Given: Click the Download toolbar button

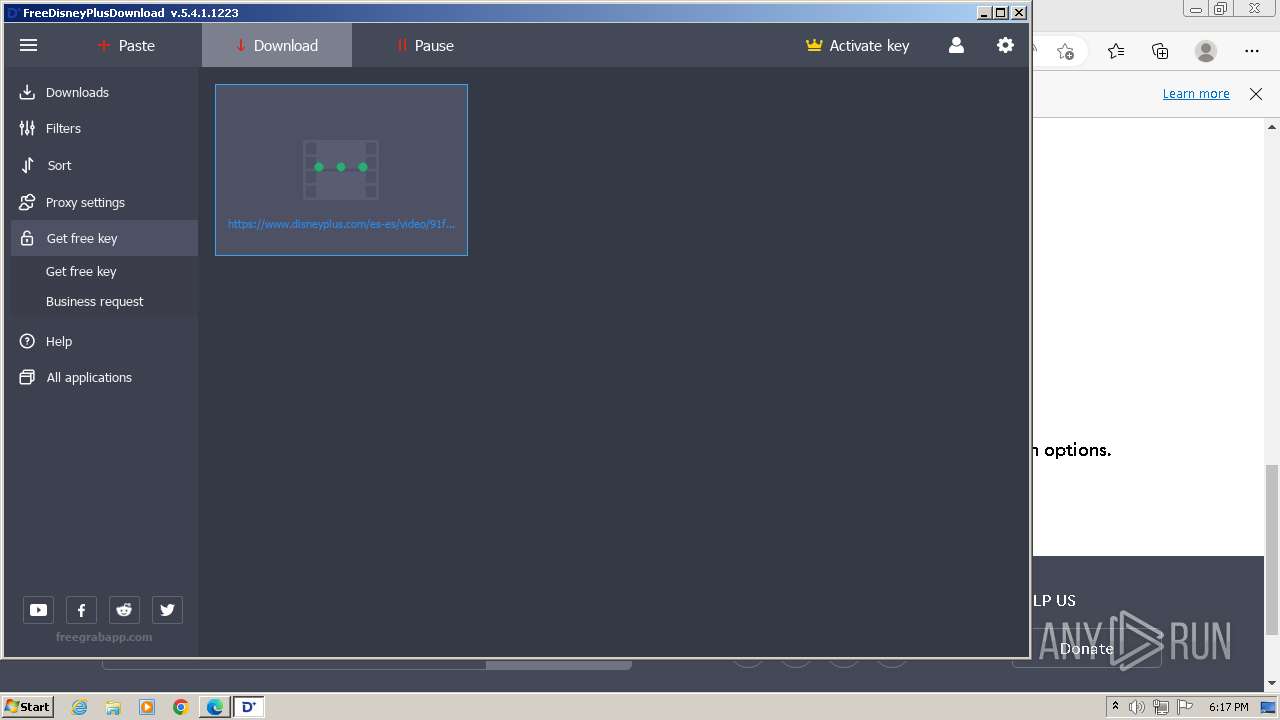Looking at the screenshot, I should (277, 45).
